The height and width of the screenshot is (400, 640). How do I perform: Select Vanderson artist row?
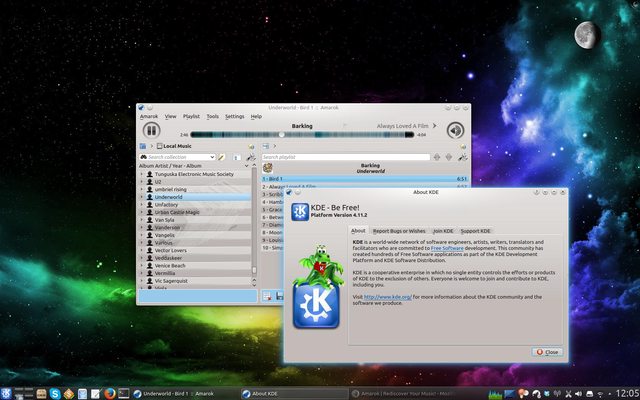[195, 227]
